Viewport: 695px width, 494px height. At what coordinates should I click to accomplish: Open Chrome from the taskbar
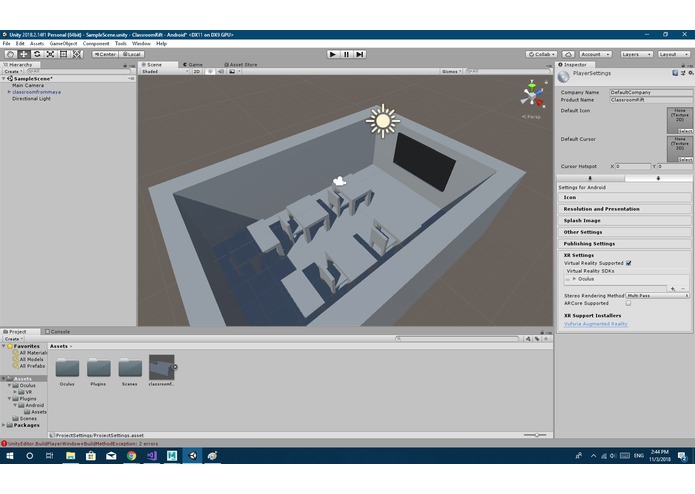(131, 455)
